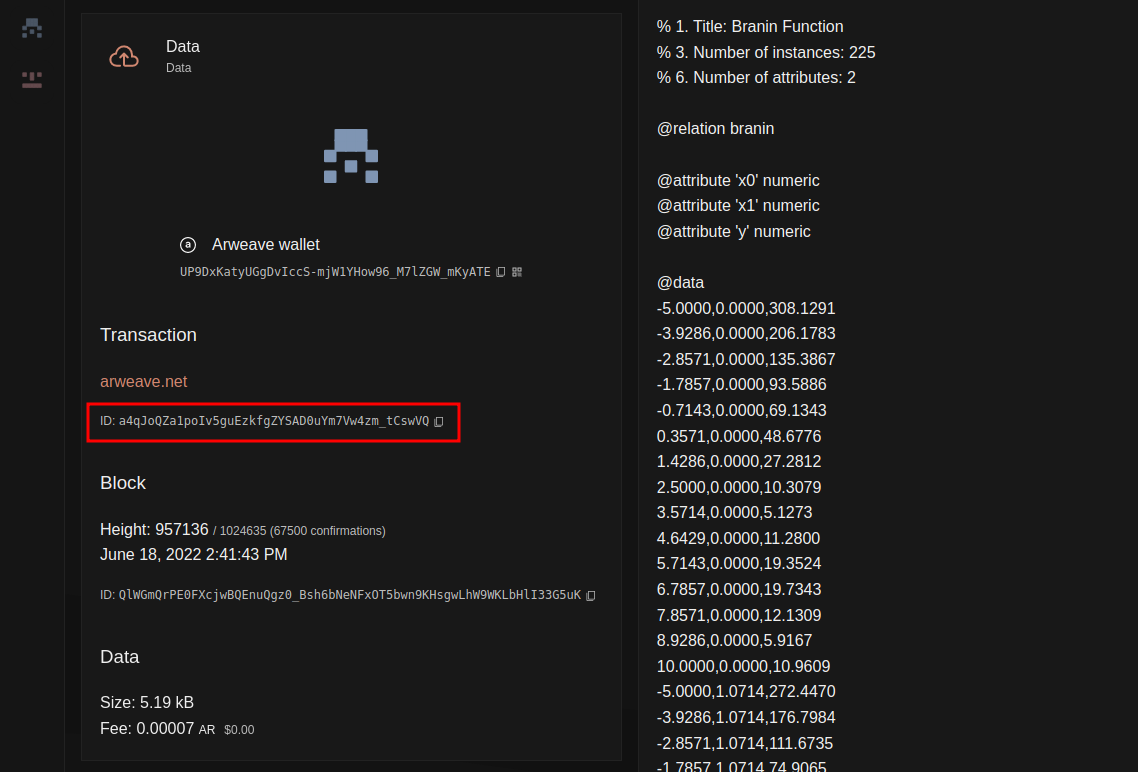The height and width of the screenshot is (772, 1138).
Task: Click the 'Arweave wallet' label
Action: pos(266,245)
